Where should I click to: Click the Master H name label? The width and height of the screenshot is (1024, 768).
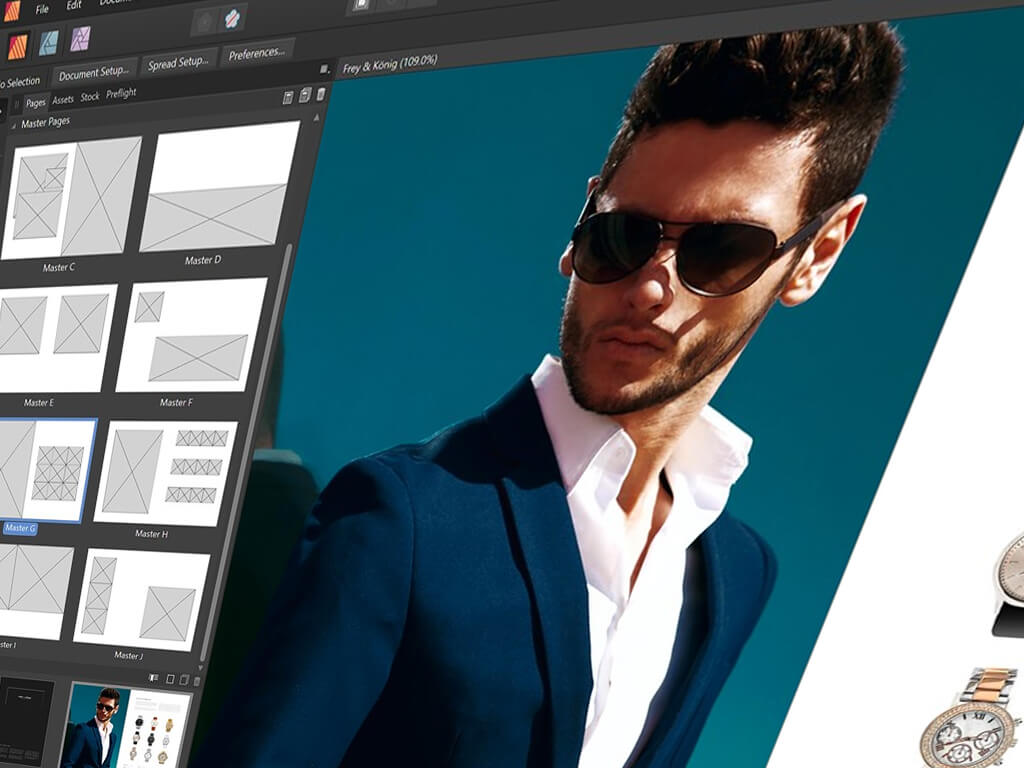tap(152, 534)
